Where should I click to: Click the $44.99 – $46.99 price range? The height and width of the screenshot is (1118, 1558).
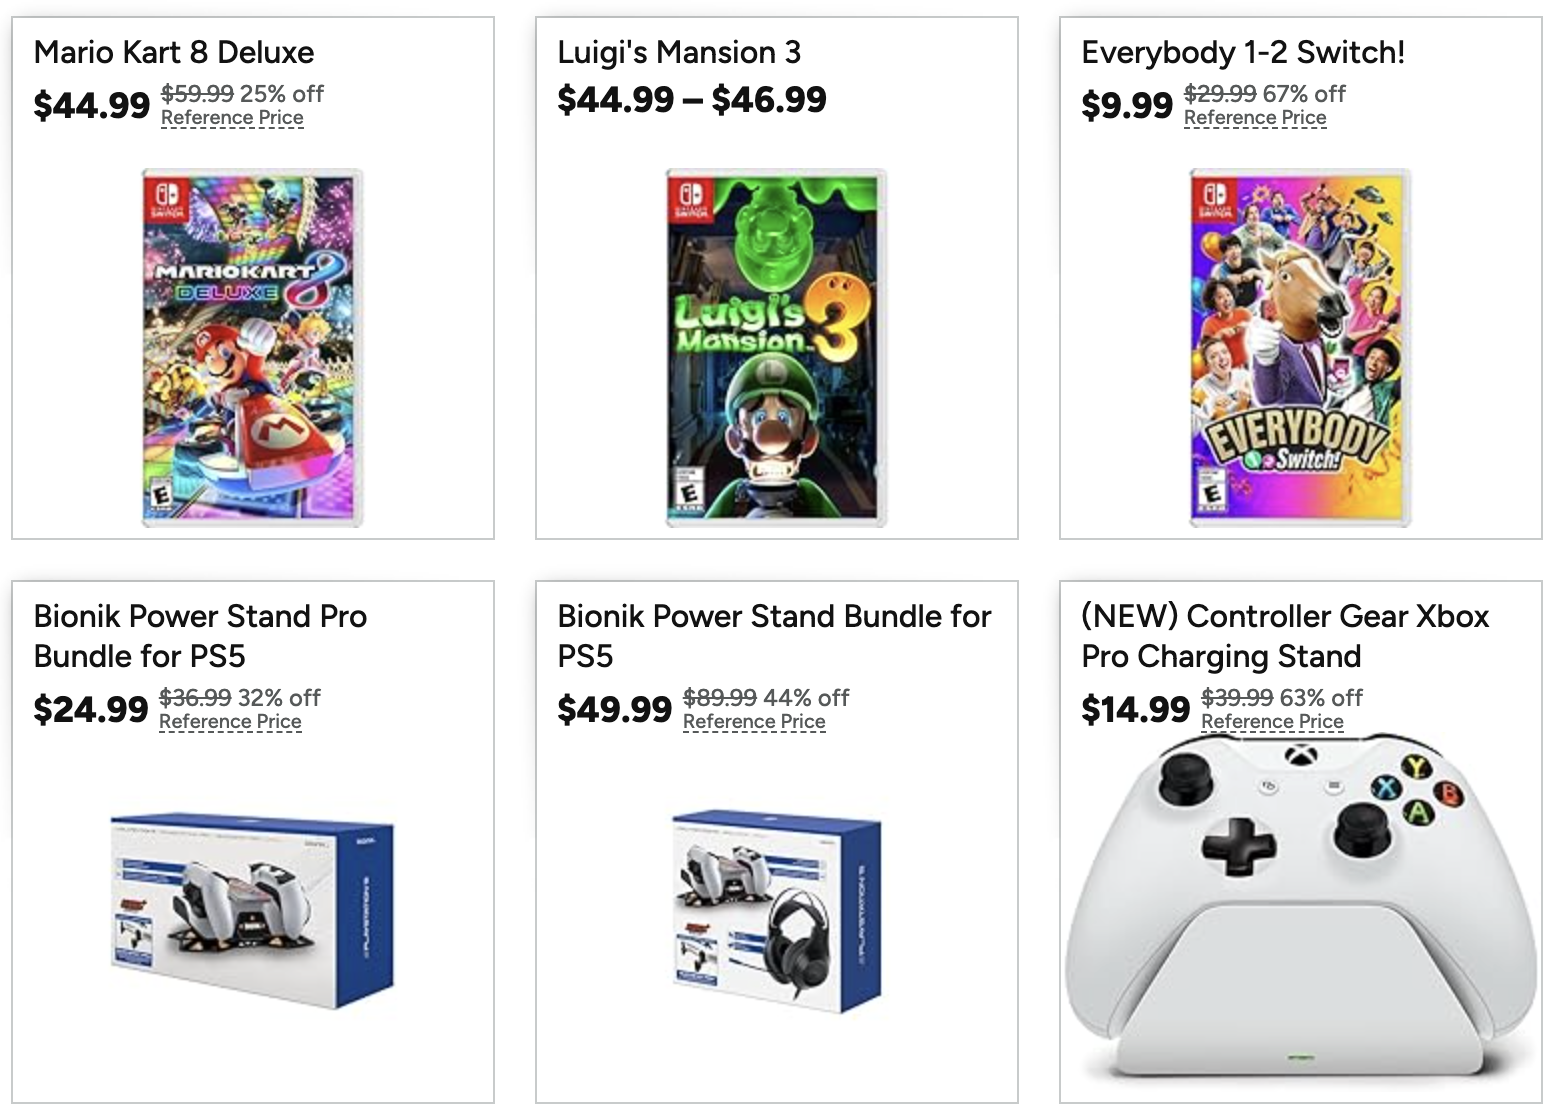pyautogui.click(x=692, y=99)
